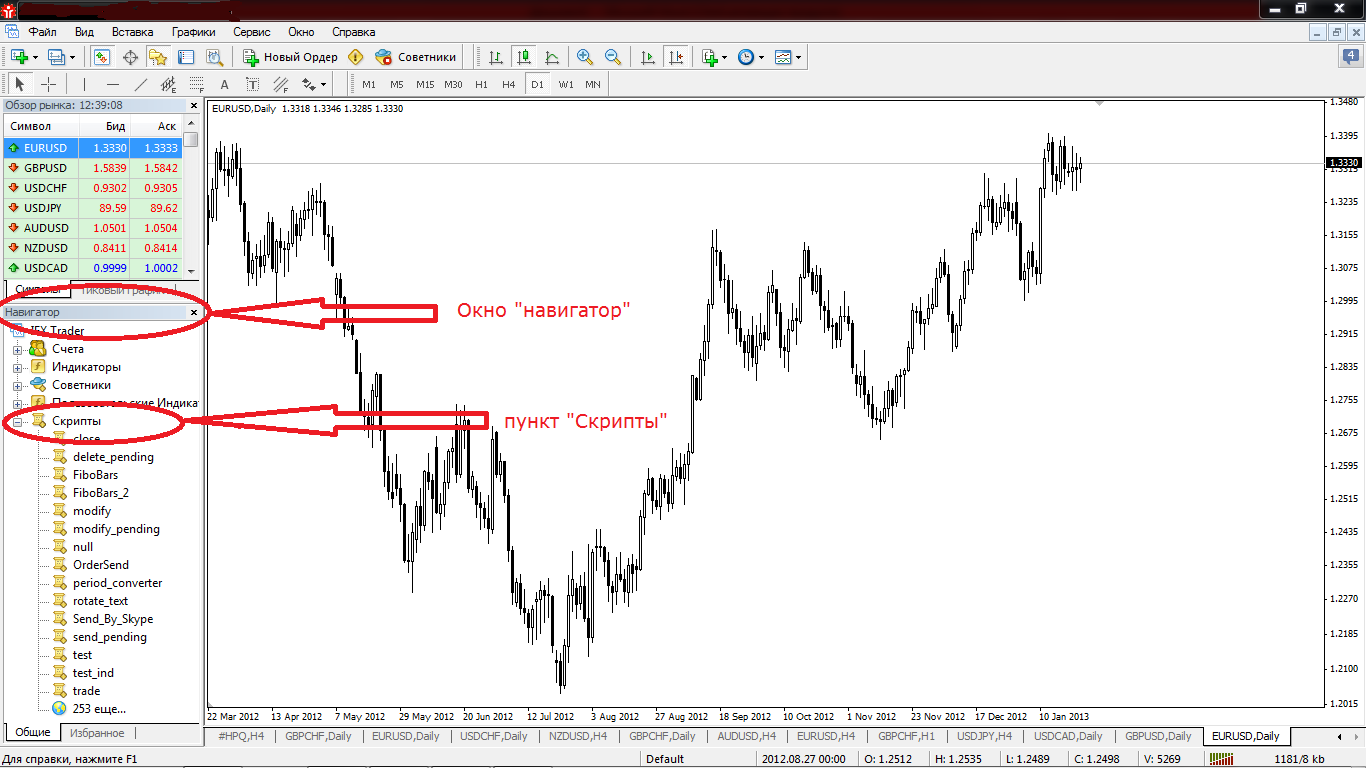Zoom in the chart with magnifier plus
The image size is (1366, 768).
click(585, 57)
